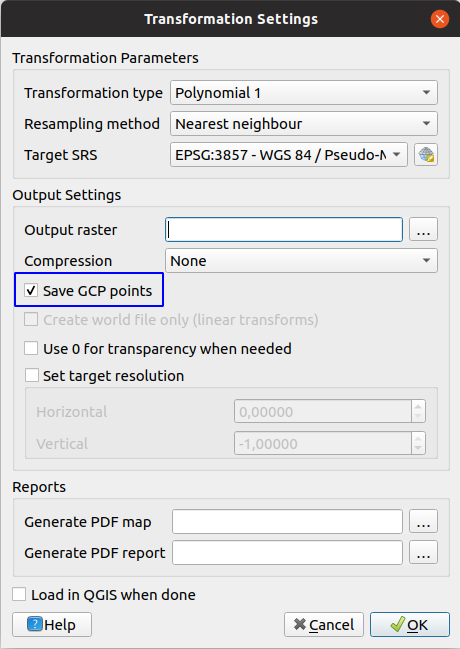Viewport: 460px width, 649px height.
Task: Click the Horizontal resolution spinner arrows
Action: [x=418, y=411]
